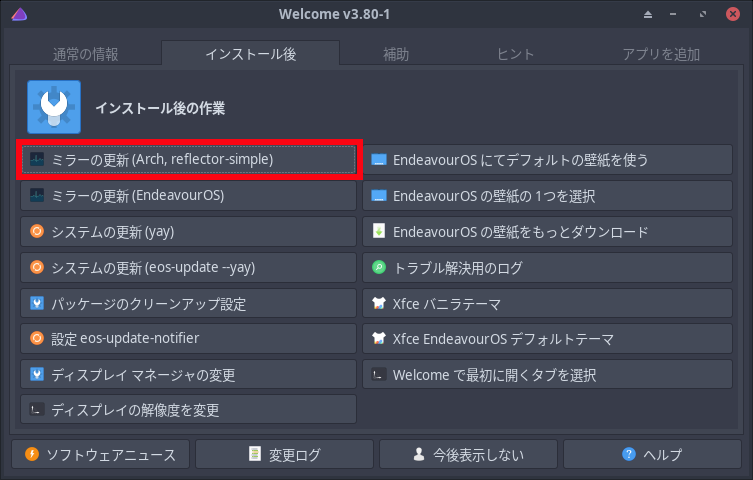
Task: Click EndeavourOS の壁紙をもっとダウンロード
Action: coord(547,231)
